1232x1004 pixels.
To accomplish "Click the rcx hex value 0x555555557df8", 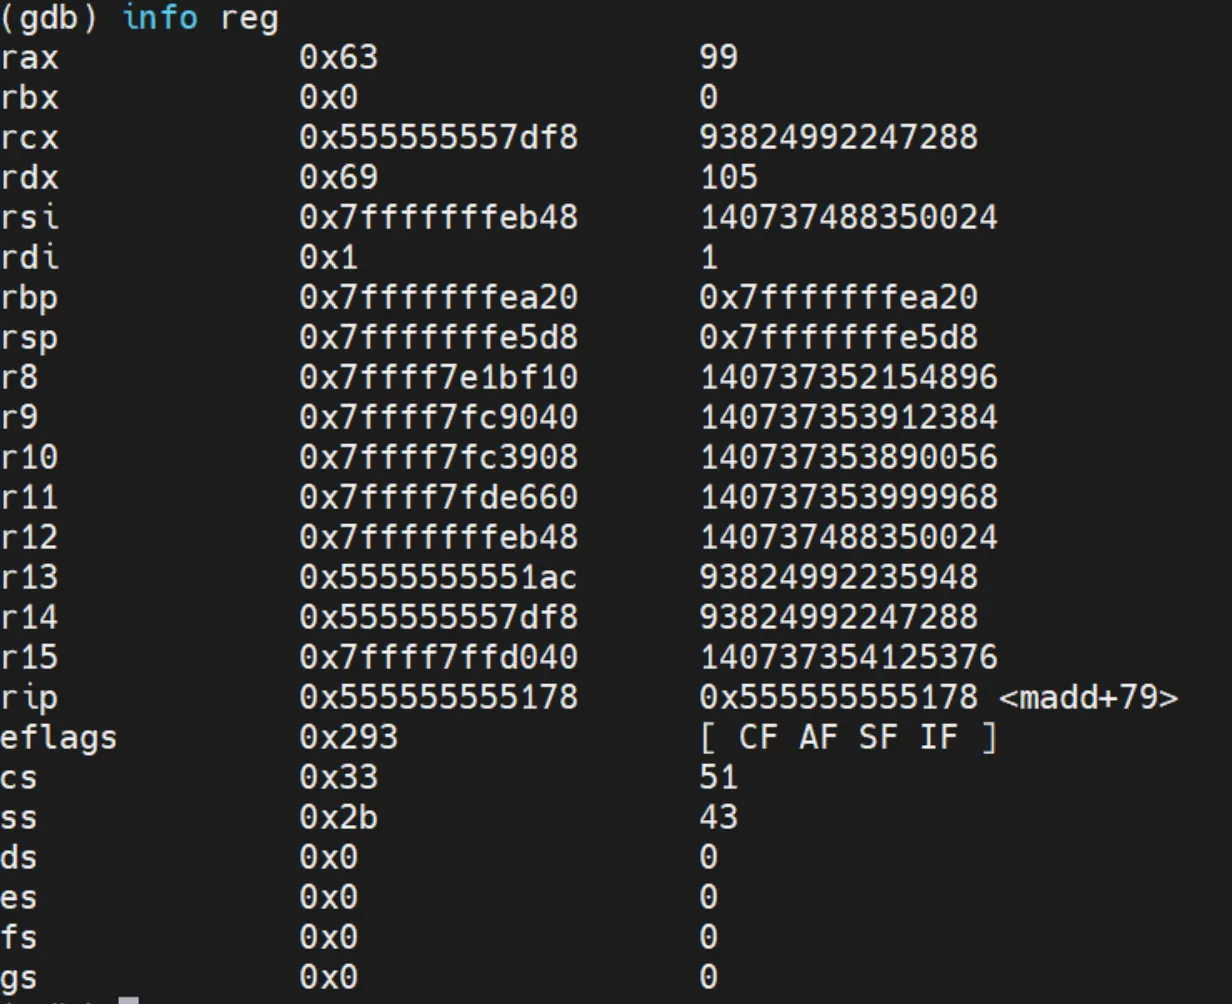I will pos(438,138).
